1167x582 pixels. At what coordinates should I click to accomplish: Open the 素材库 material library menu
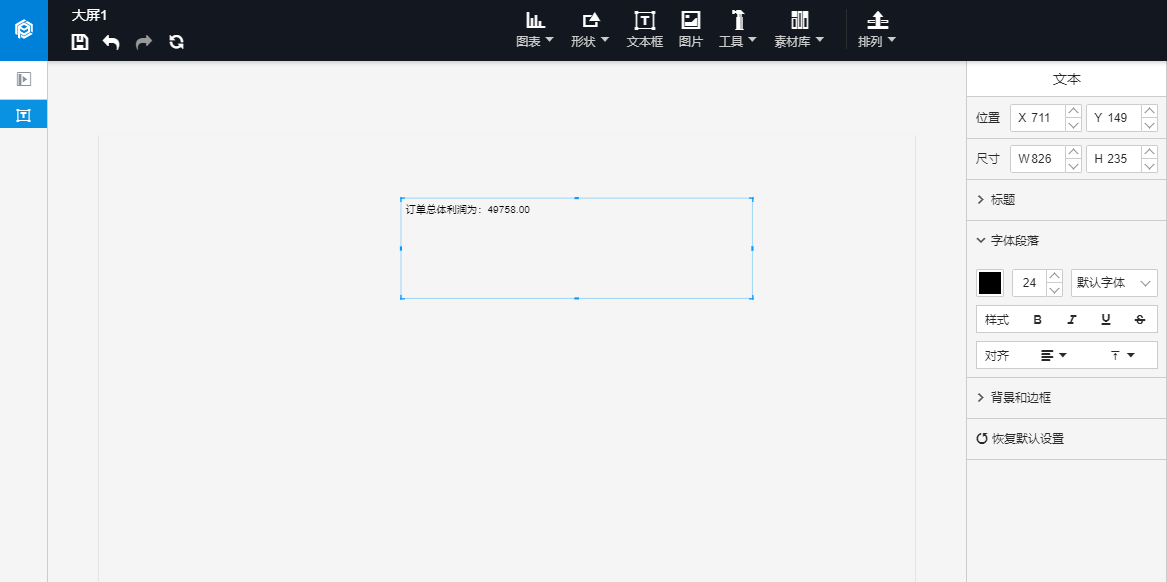799,30
